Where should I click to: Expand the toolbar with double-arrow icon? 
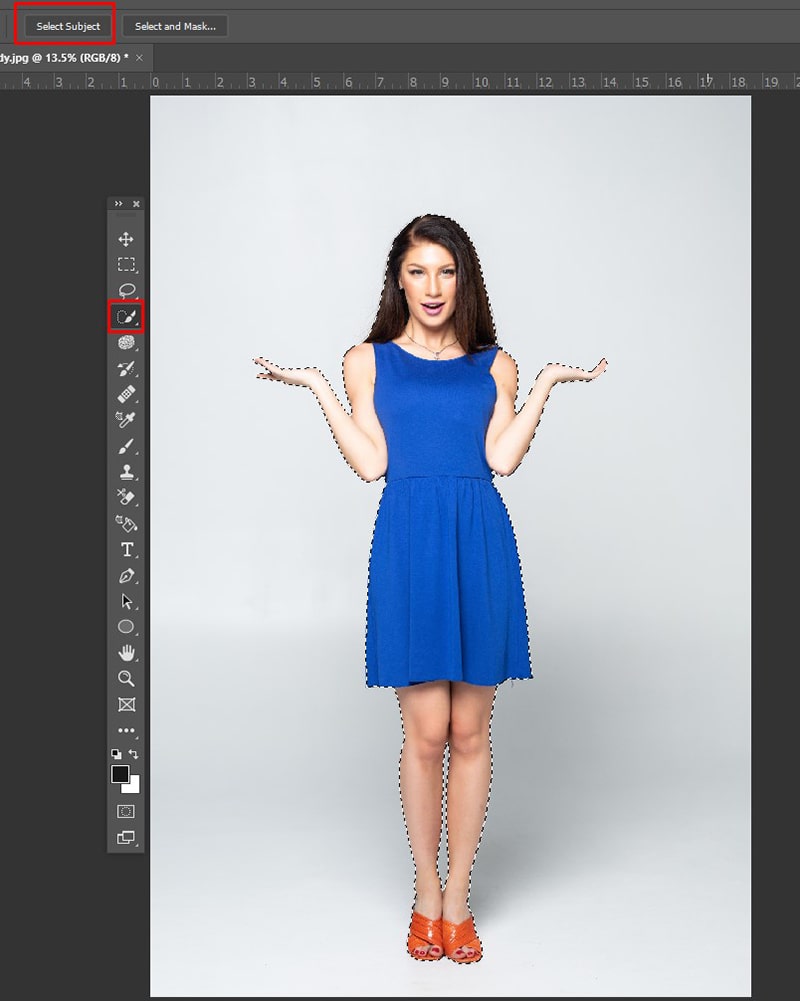118,204
